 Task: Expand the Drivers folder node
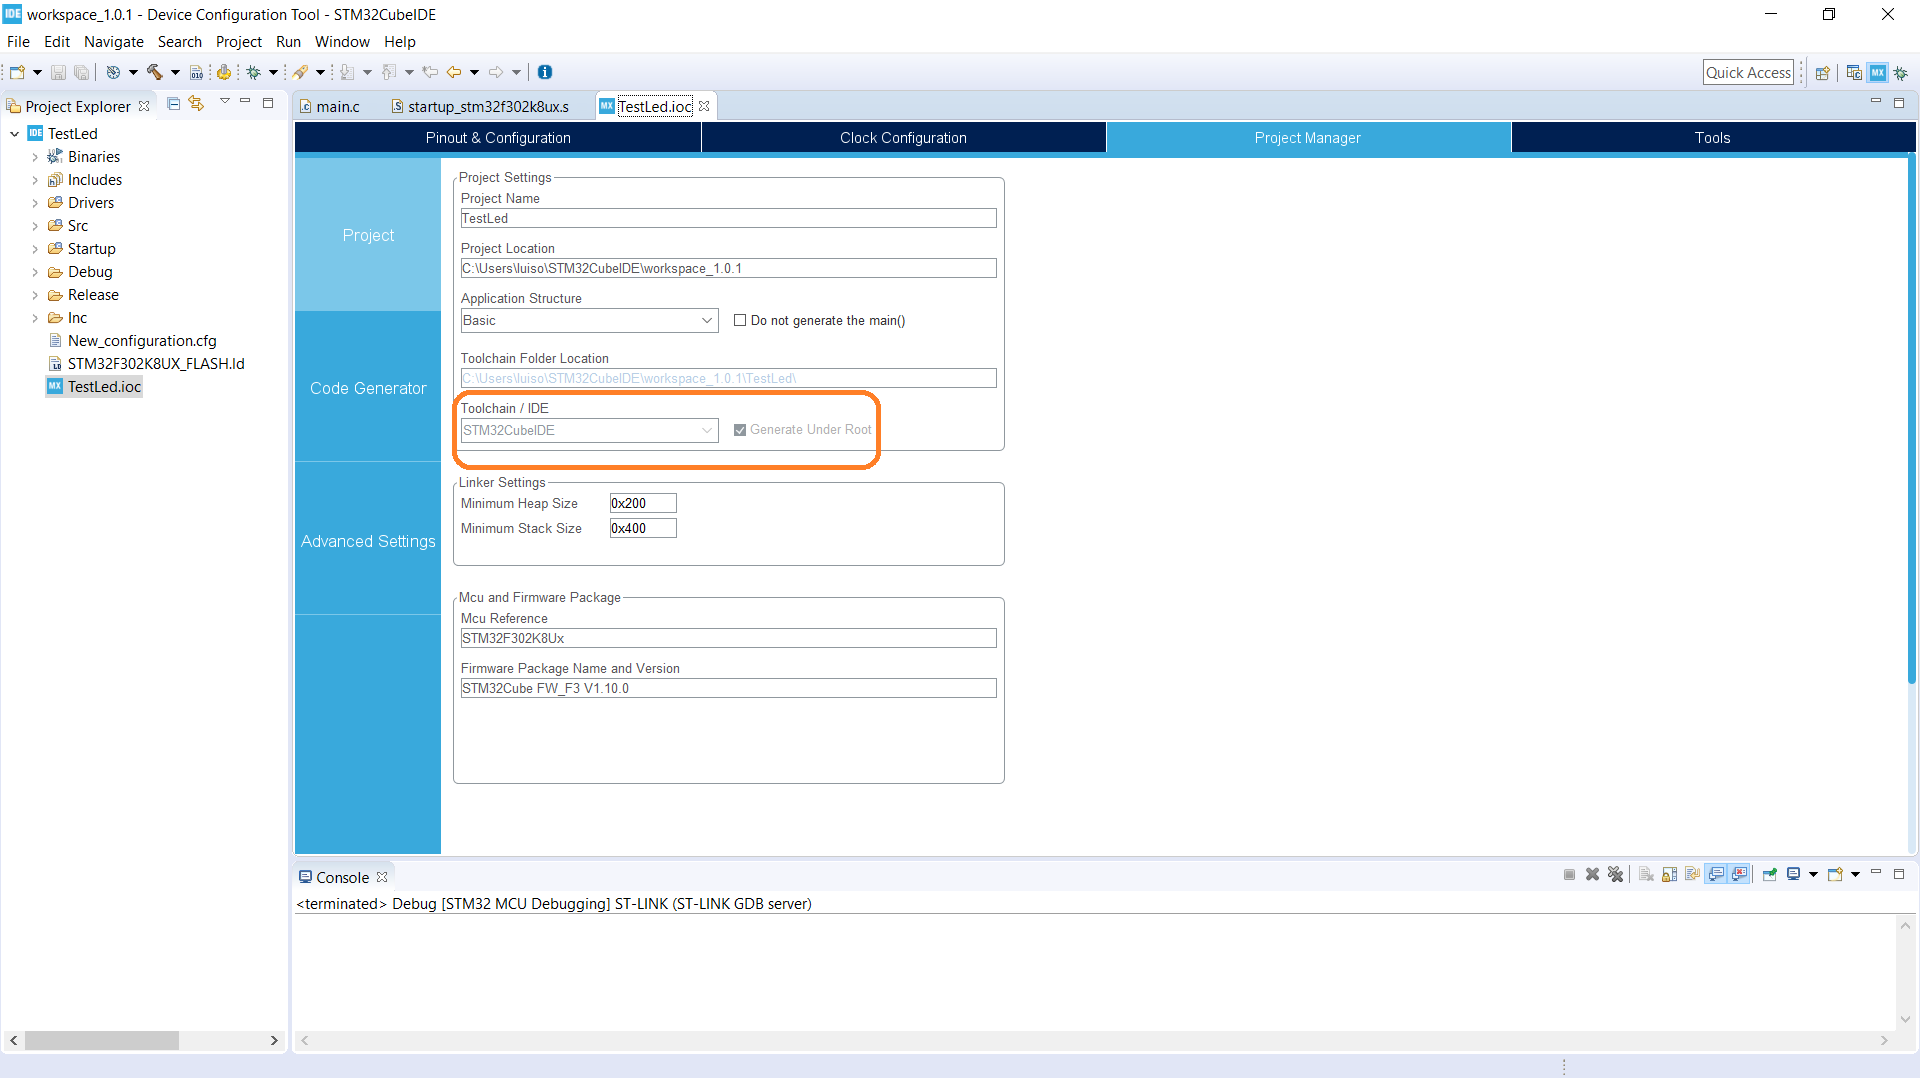coord(35,203)
